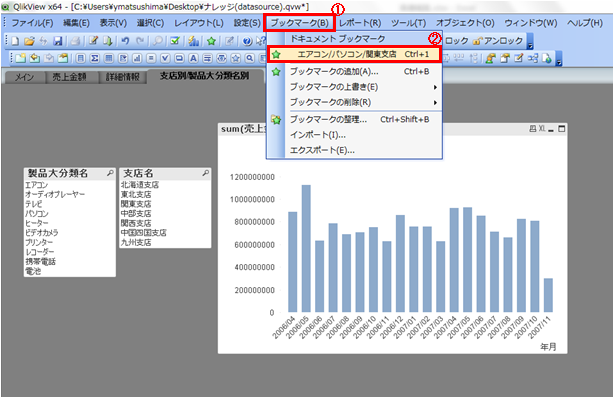The image size is (613, 397).
Task: Create a Bookmark Object star icon
Action: click(x=235, y=58)
